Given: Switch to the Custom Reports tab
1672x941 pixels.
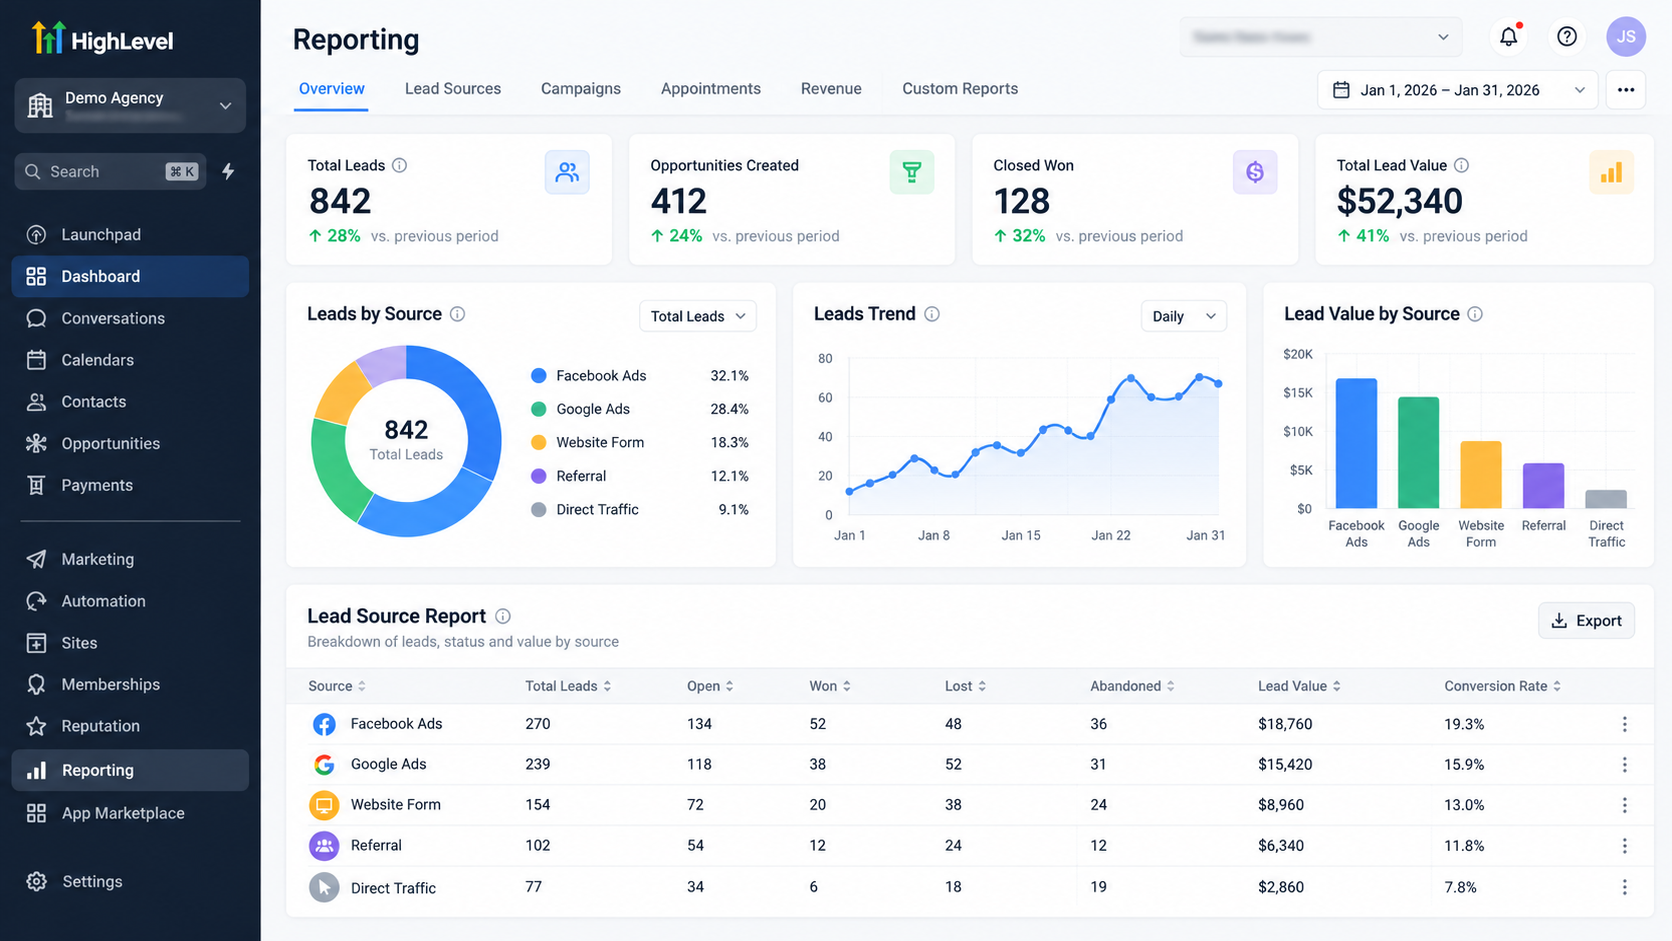Looking at the screenshot, I should point(960,88).
